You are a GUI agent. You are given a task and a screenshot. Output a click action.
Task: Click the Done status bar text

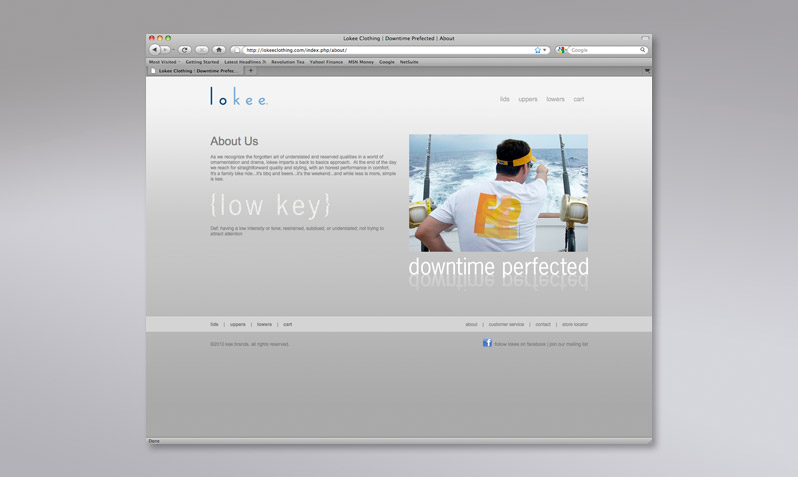(154, 441)
